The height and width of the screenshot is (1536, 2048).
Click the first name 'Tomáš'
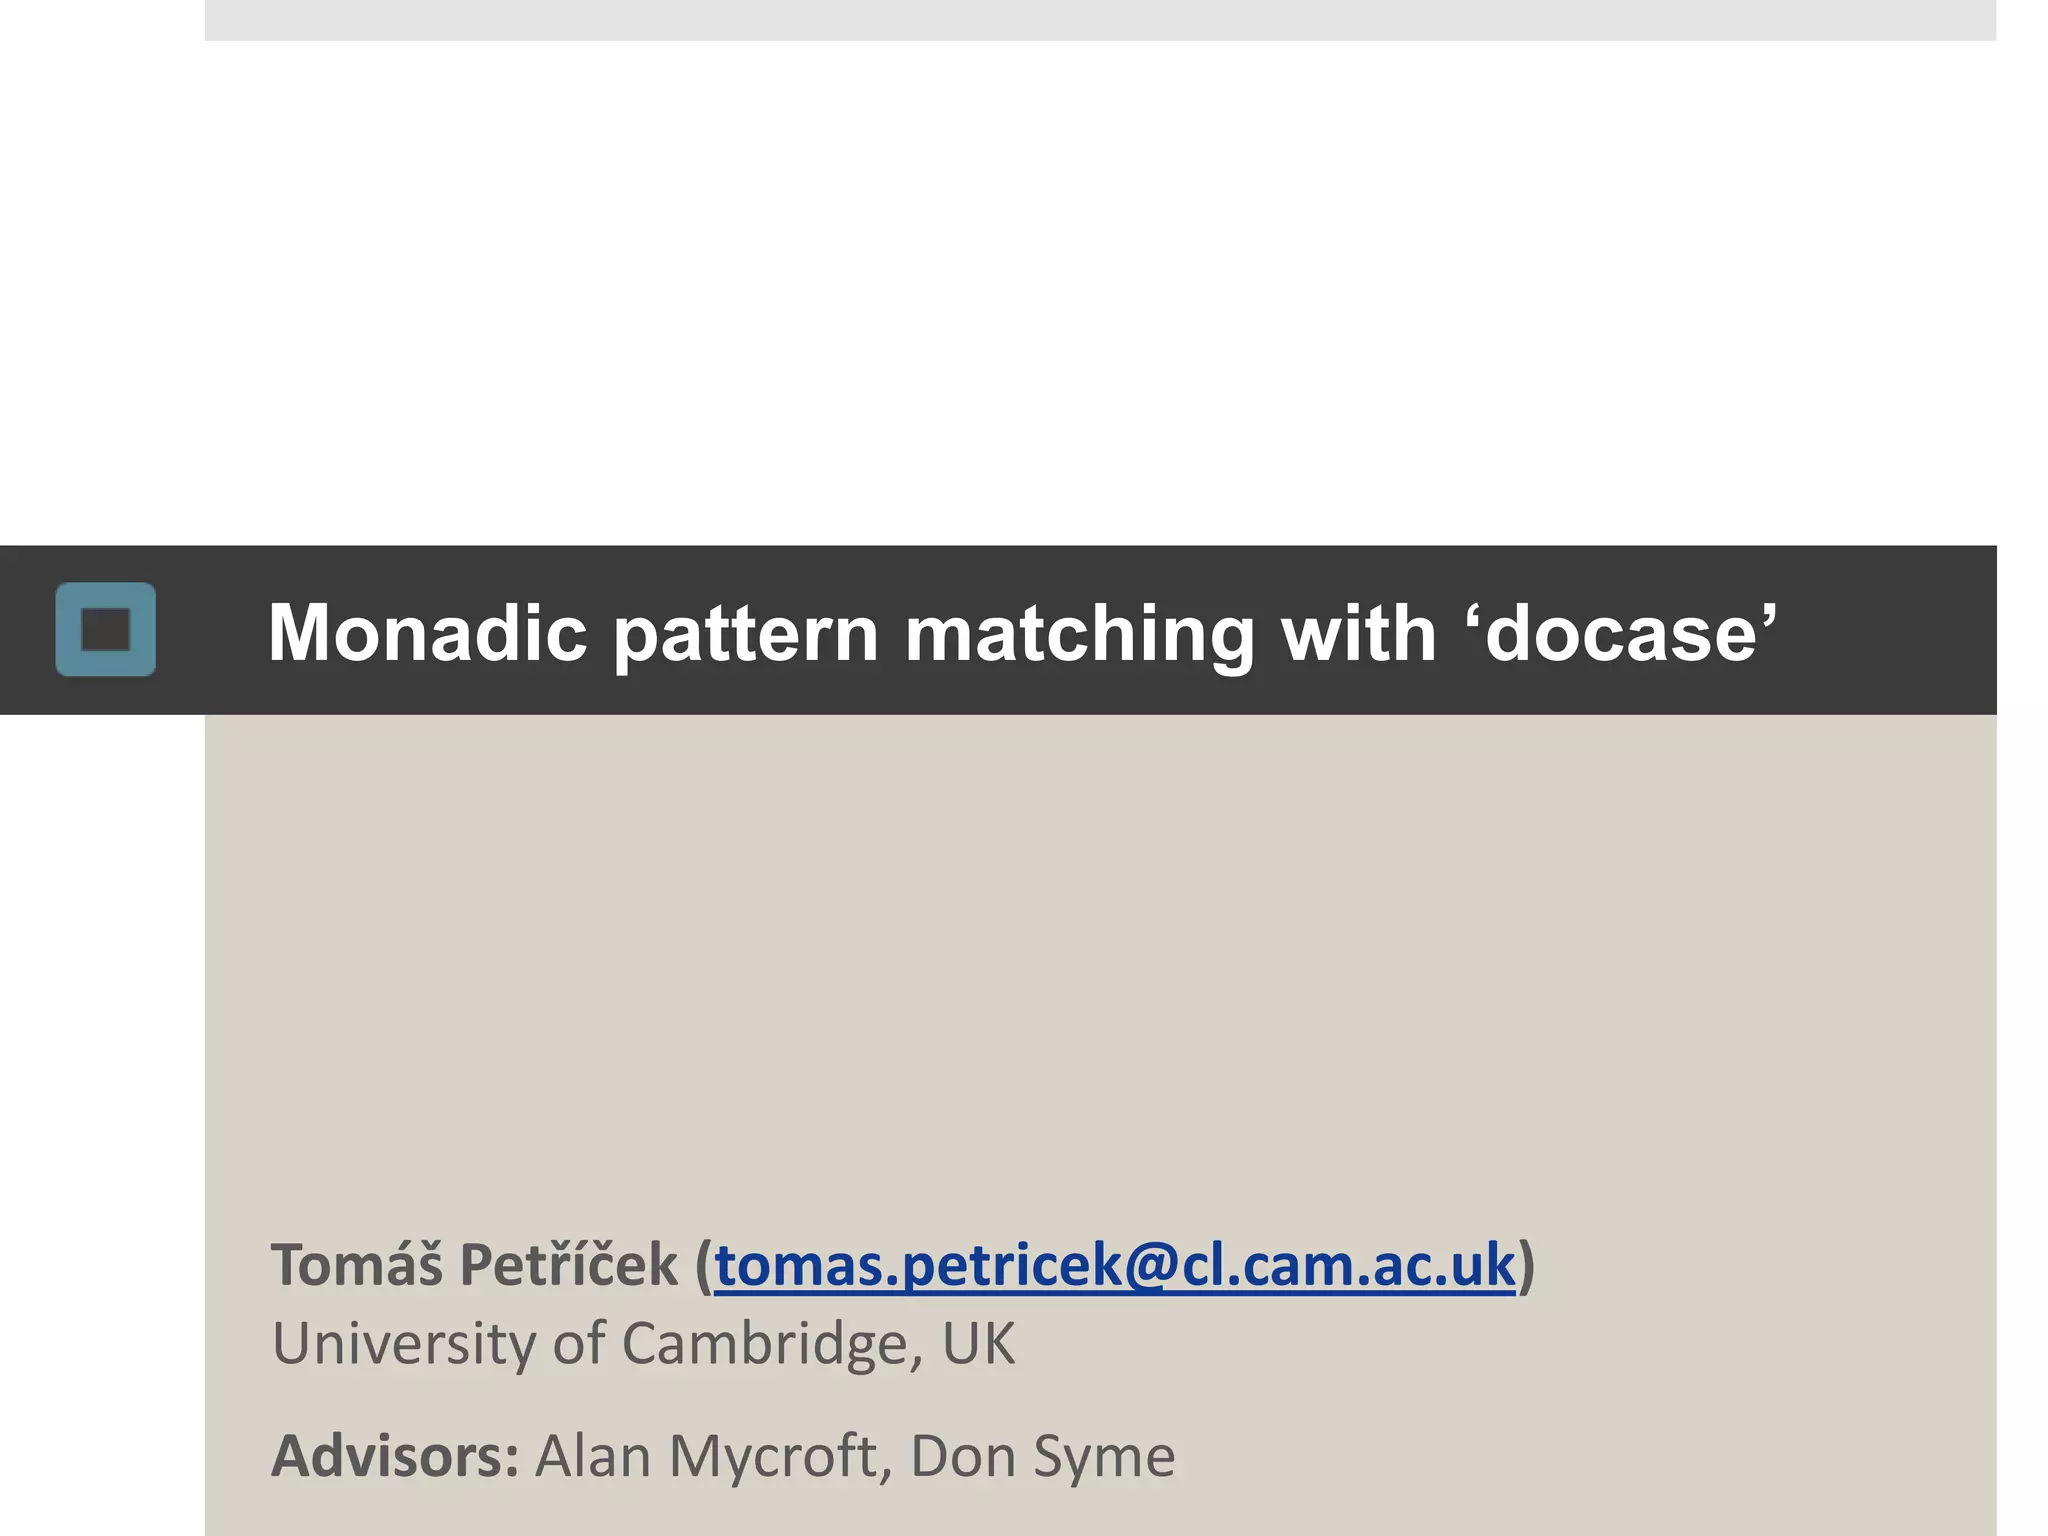point(356,1264)
